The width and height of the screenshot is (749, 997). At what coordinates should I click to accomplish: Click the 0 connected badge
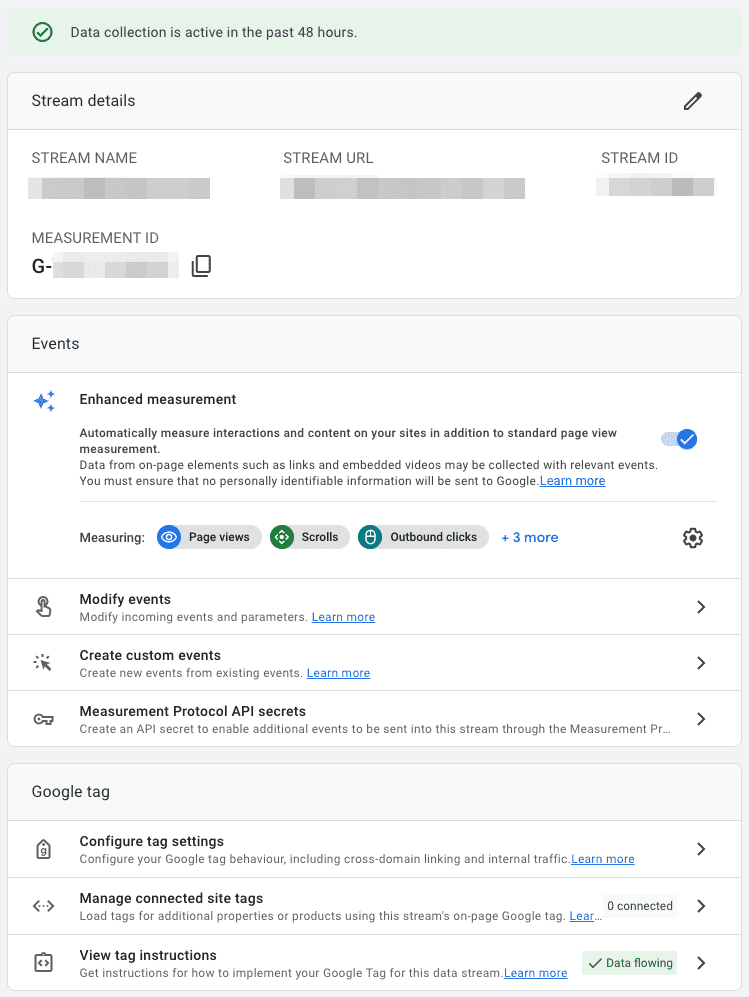tap(639, 906)
